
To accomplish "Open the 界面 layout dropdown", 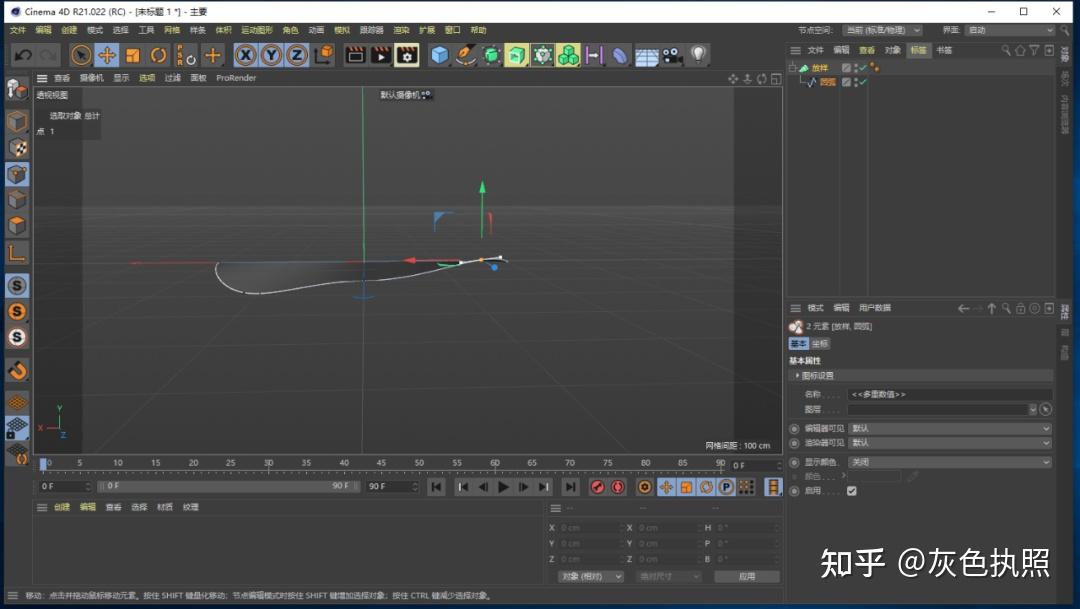I will (x=1010, y=30).
